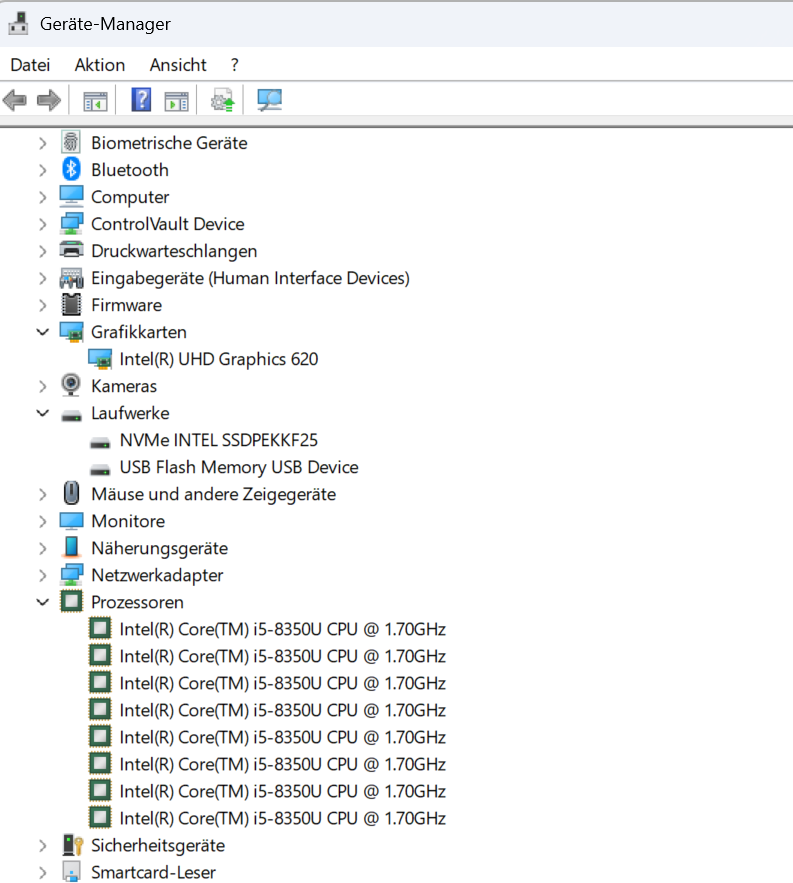Click the Back arrow toolbar icon
The height and width of the screenshot is (883, 793).
click(x=15, y=100)
